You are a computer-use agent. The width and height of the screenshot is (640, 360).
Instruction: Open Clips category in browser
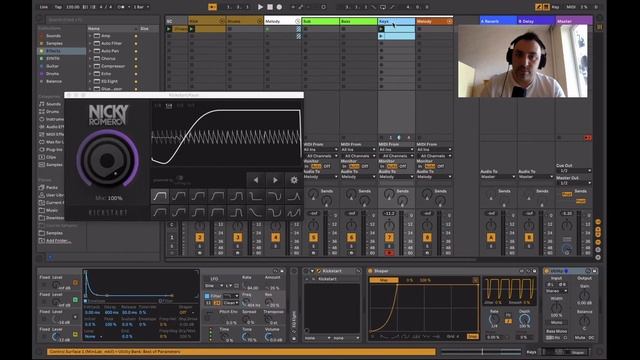pos(51,157)
